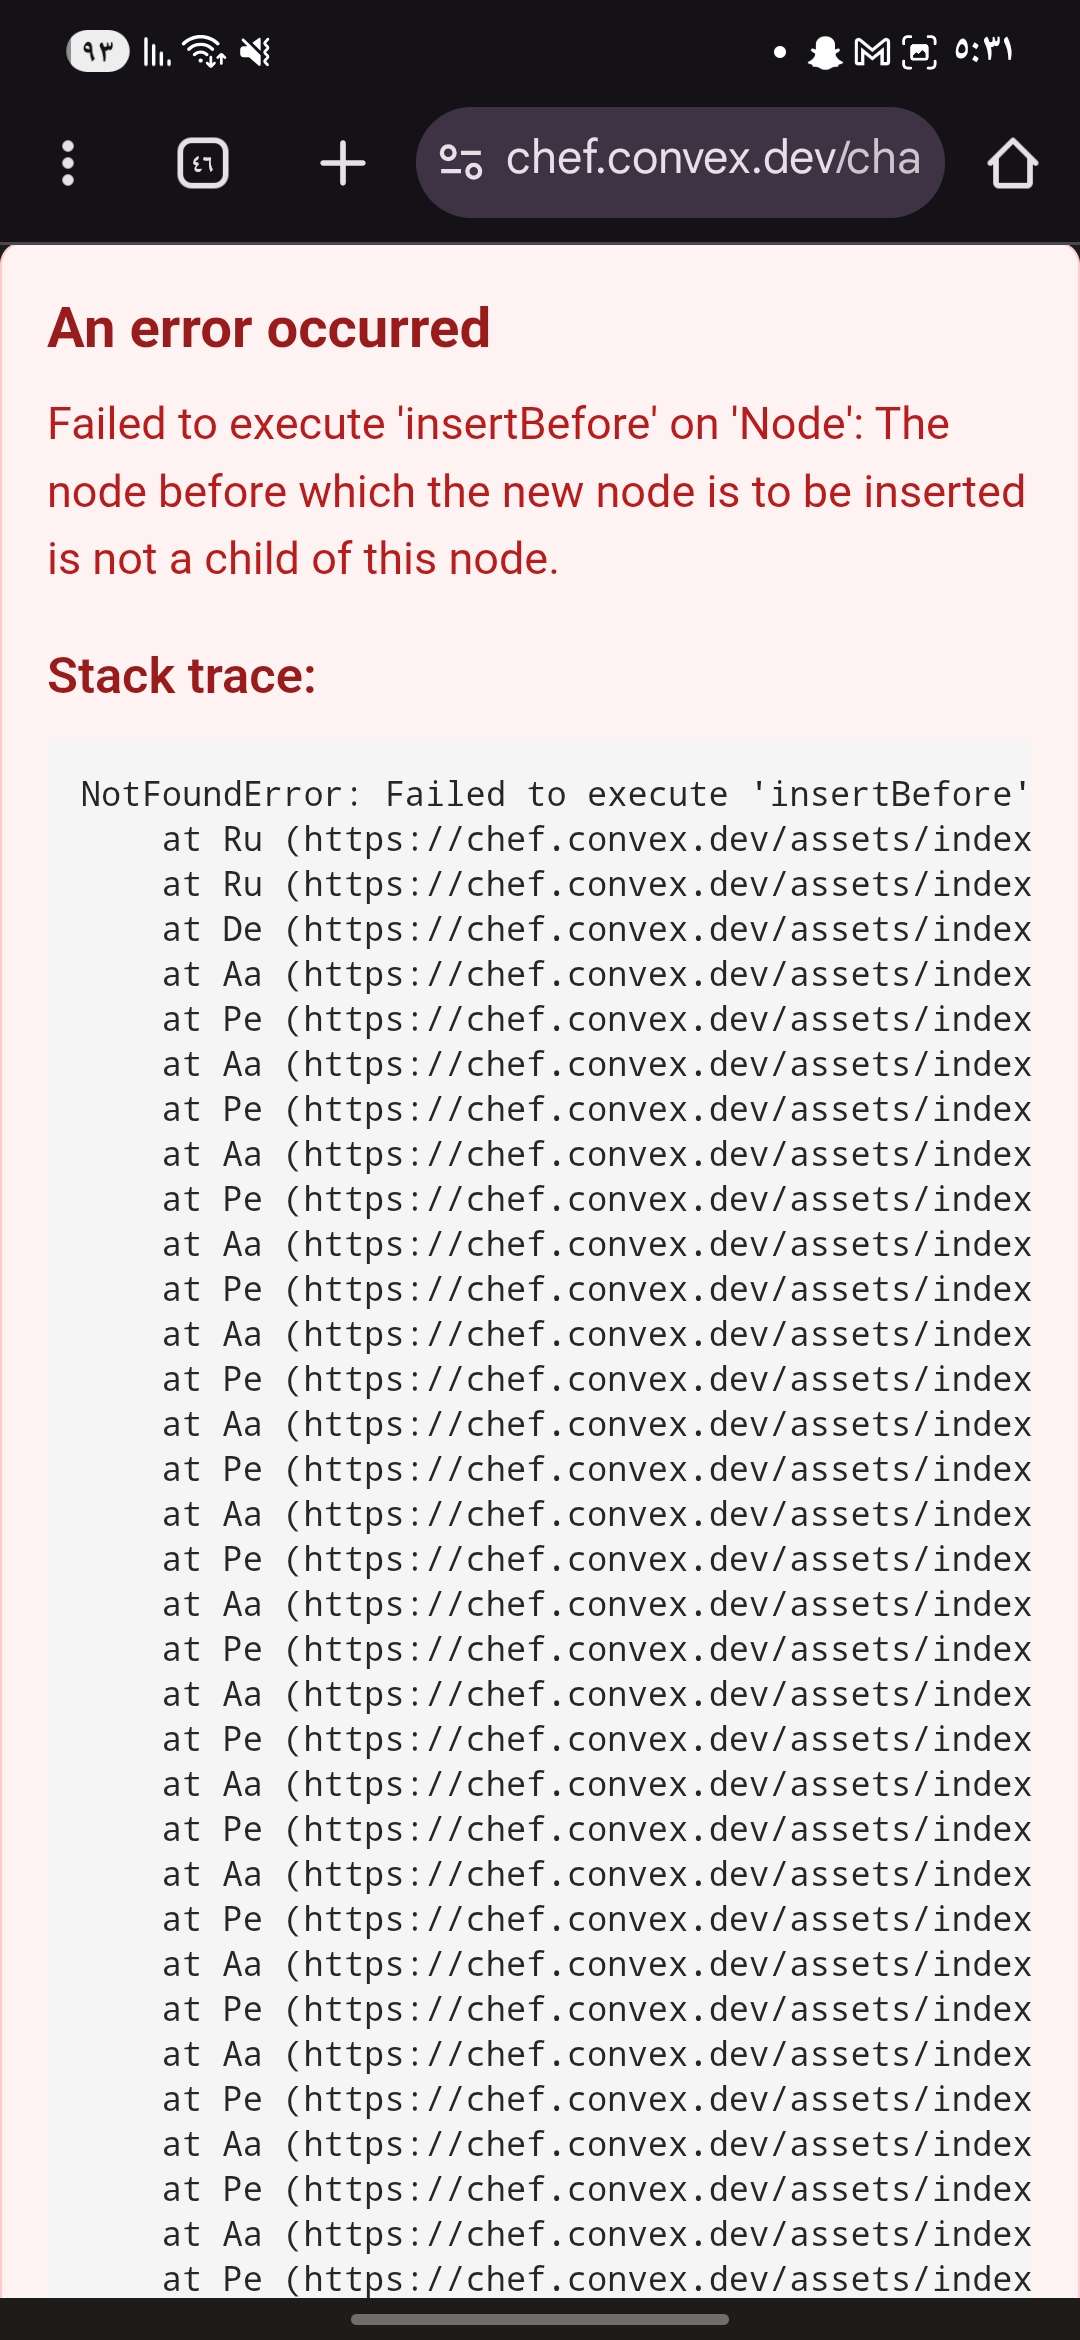The height and width of the screenshot is (2340, 1080).
Task: Tap the chef.convex.dev address bar URL
Action: [712, 160]
